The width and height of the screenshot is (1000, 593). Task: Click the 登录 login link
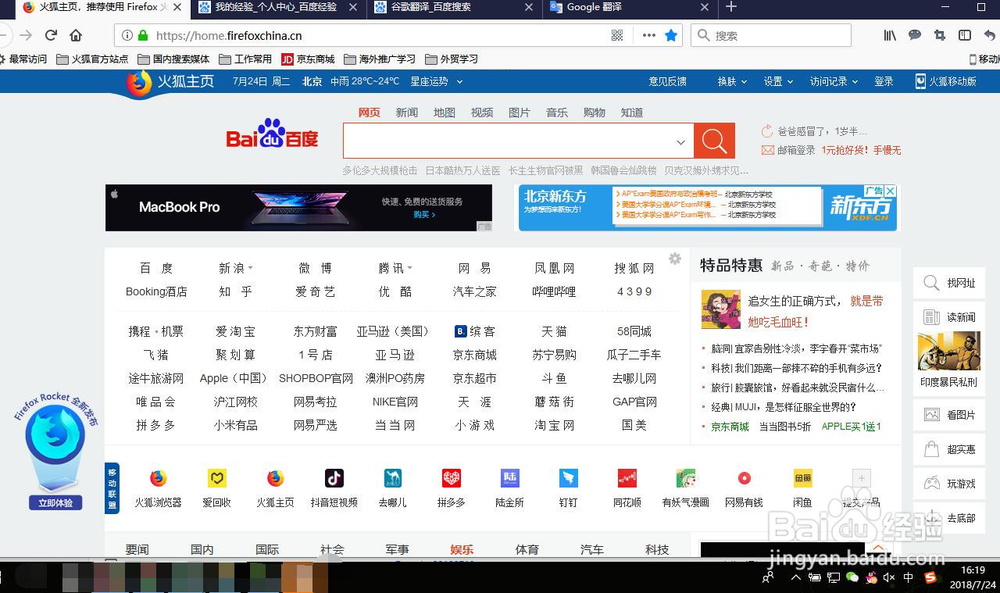[883, 82]
